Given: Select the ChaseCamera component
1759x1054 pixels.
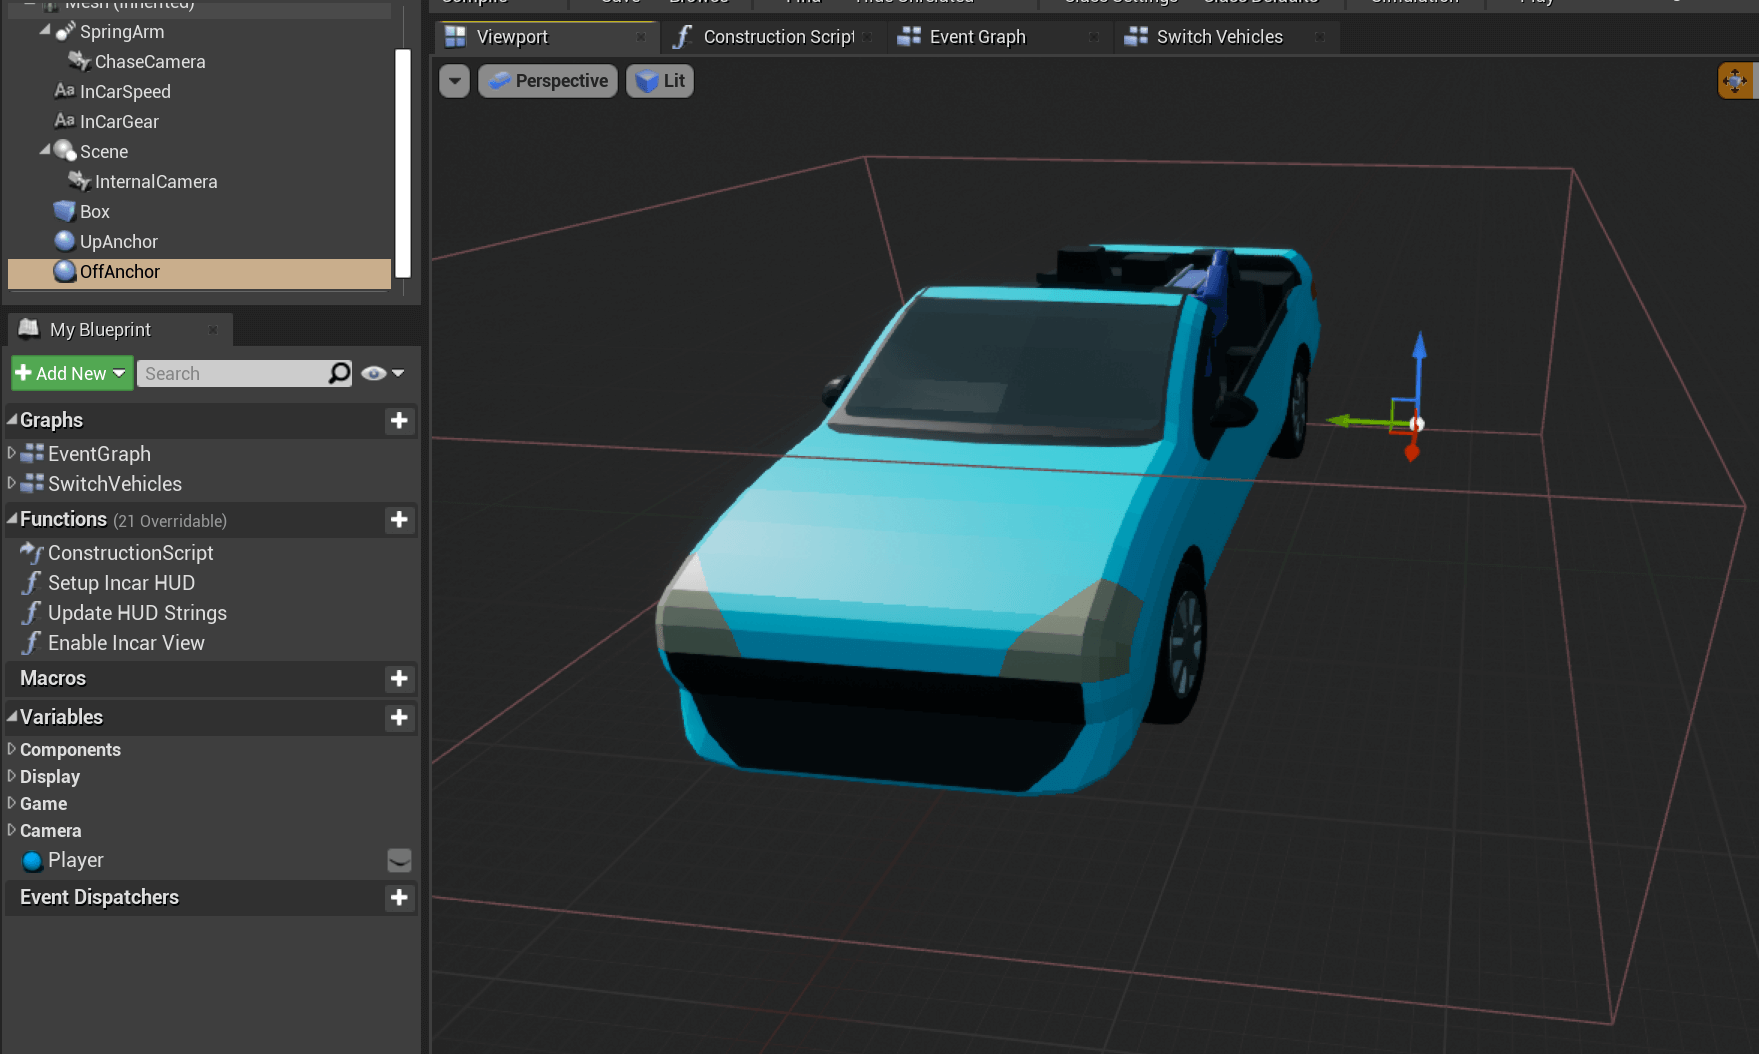Looking at the screenshot, I should tap(149, 62).
